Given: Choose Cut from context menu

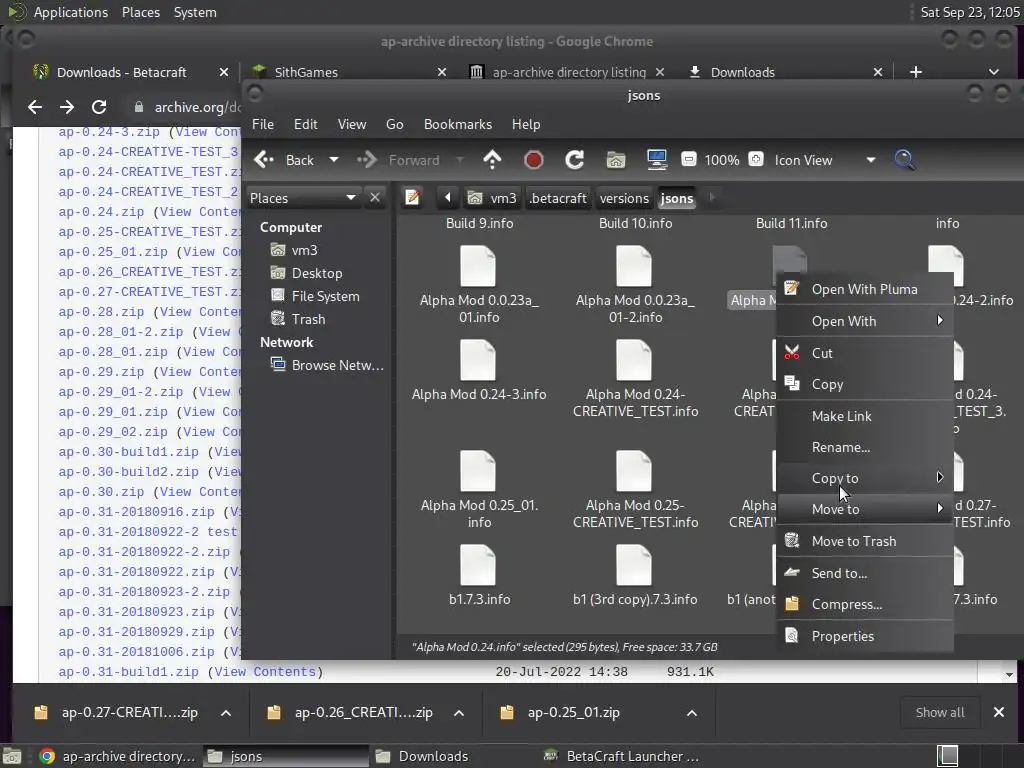Looking at the screenshot, I should 865,353.
